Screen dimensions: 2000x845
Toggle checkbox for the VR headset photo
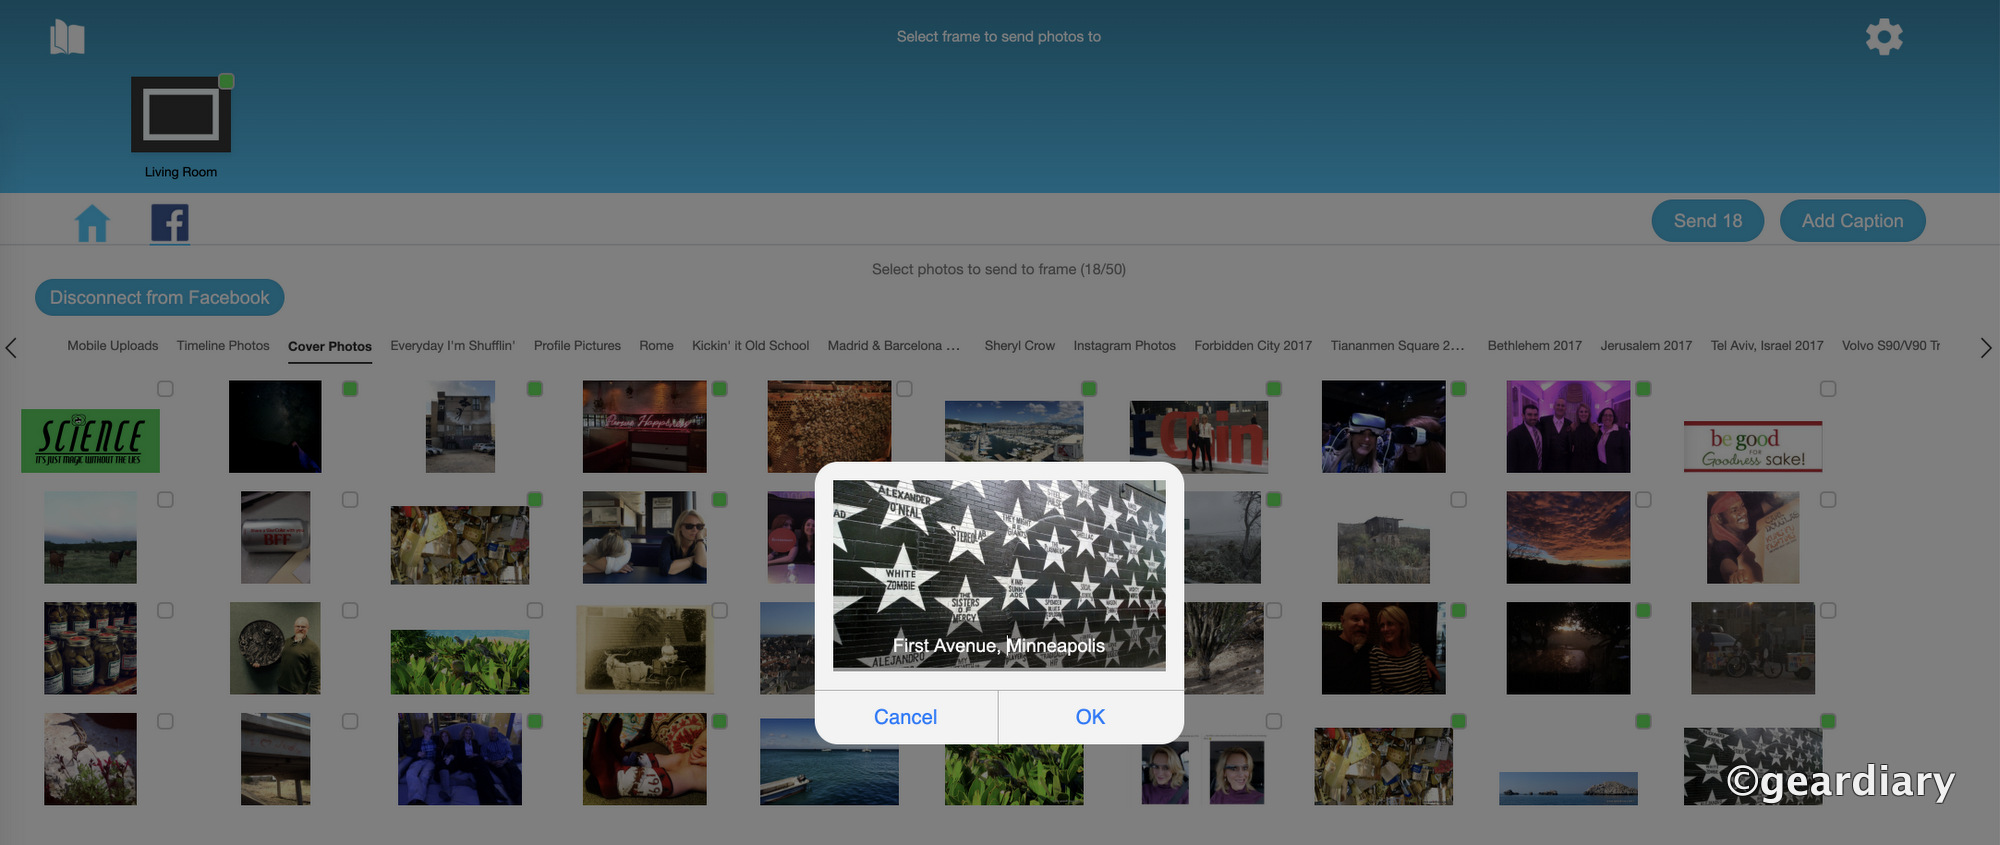(x=1459, y=389)
